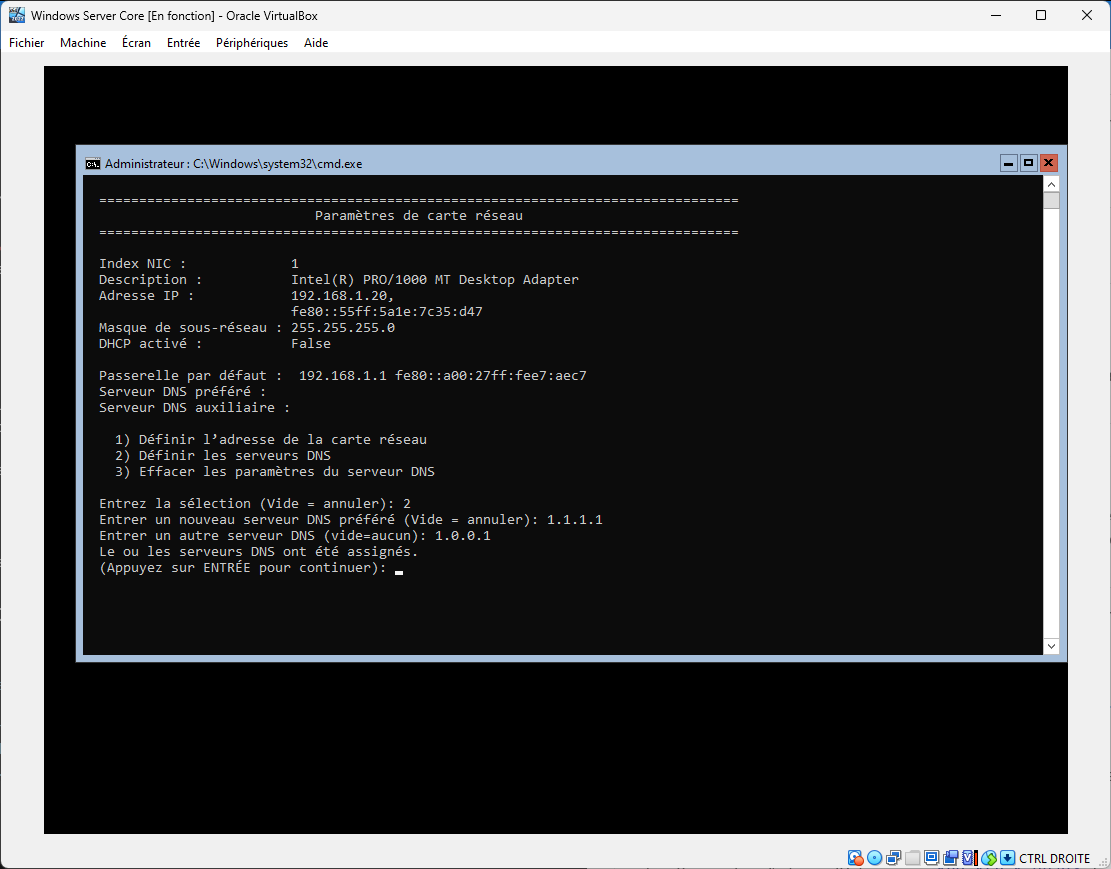Click the hard disk activity status icon
This screenshot has width=1111, height=869.
[855, 858]
